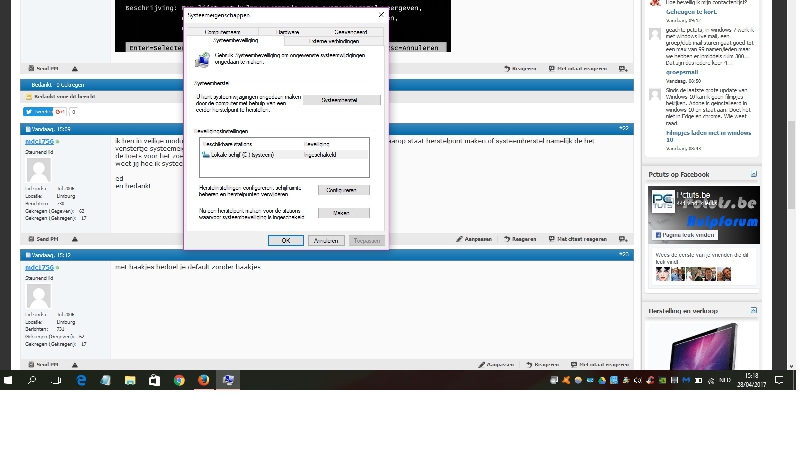Open File Explorer from the taskbar
The image size is (800, 450).
[x=130, y=380]
